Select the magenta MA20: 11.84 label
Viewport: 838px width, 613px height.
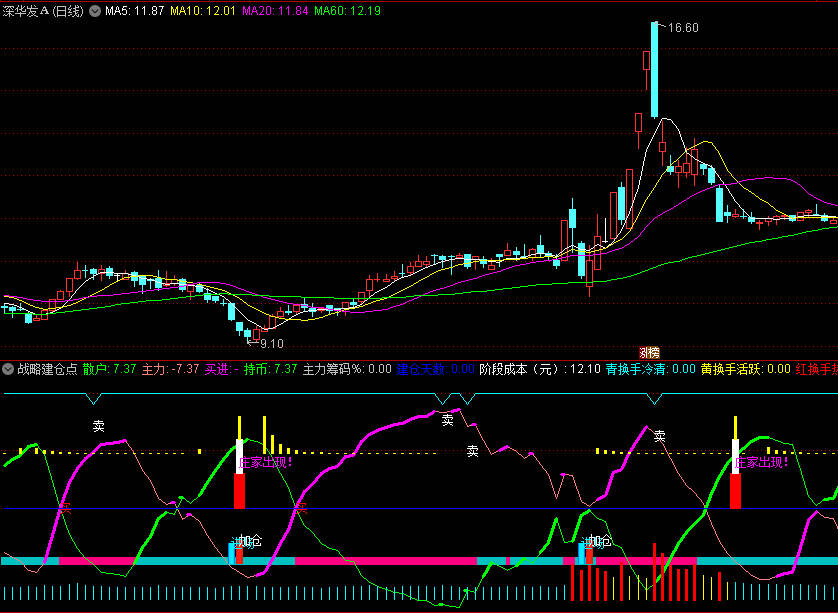[275, 11]
